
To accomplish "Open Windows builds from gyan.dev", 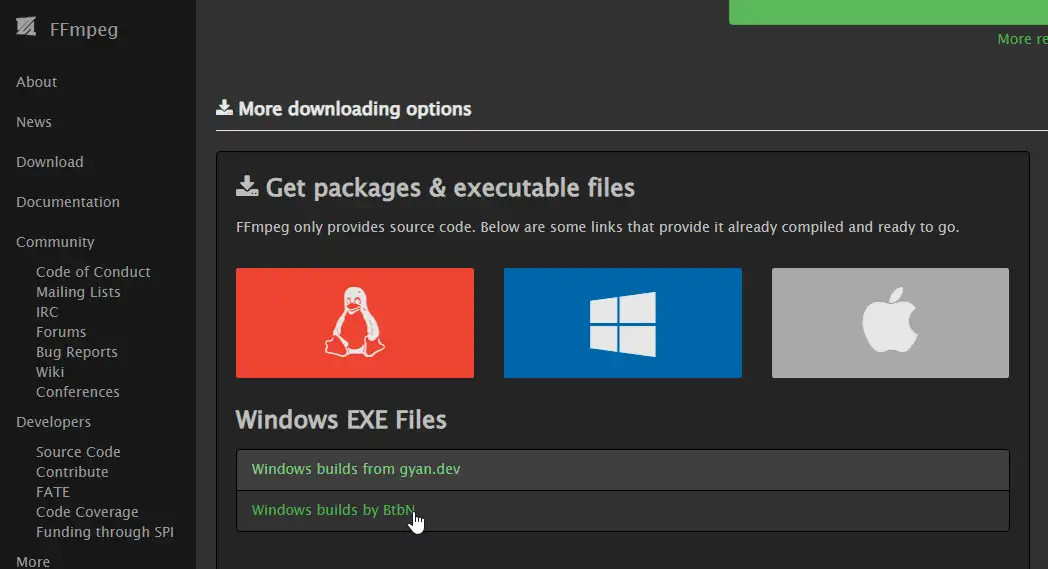I will pos(356,469).
